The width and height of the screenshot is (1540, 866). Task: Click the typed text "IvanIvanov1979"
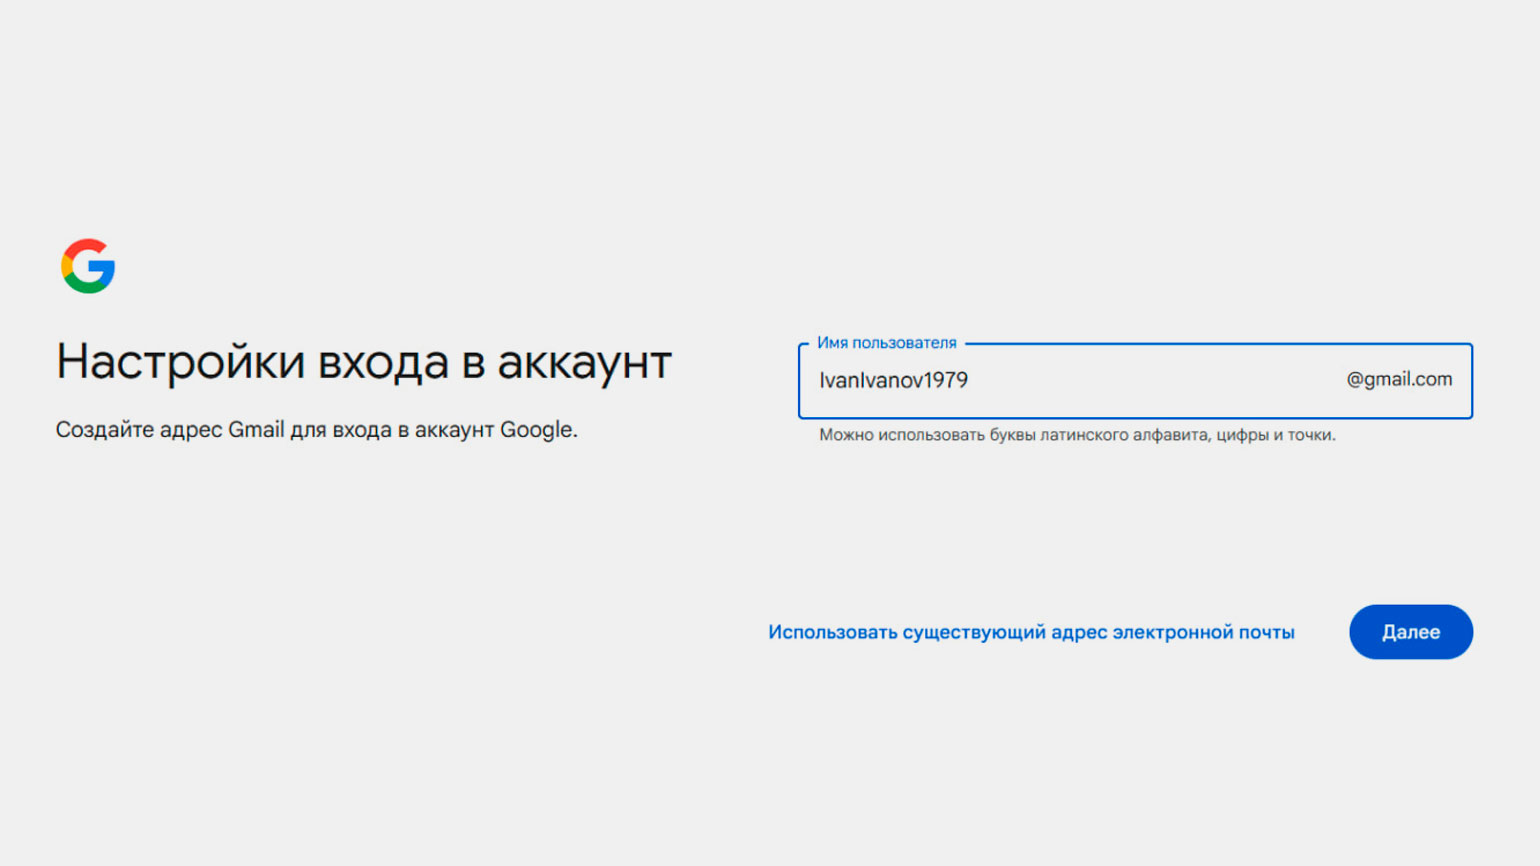(893, 381)
